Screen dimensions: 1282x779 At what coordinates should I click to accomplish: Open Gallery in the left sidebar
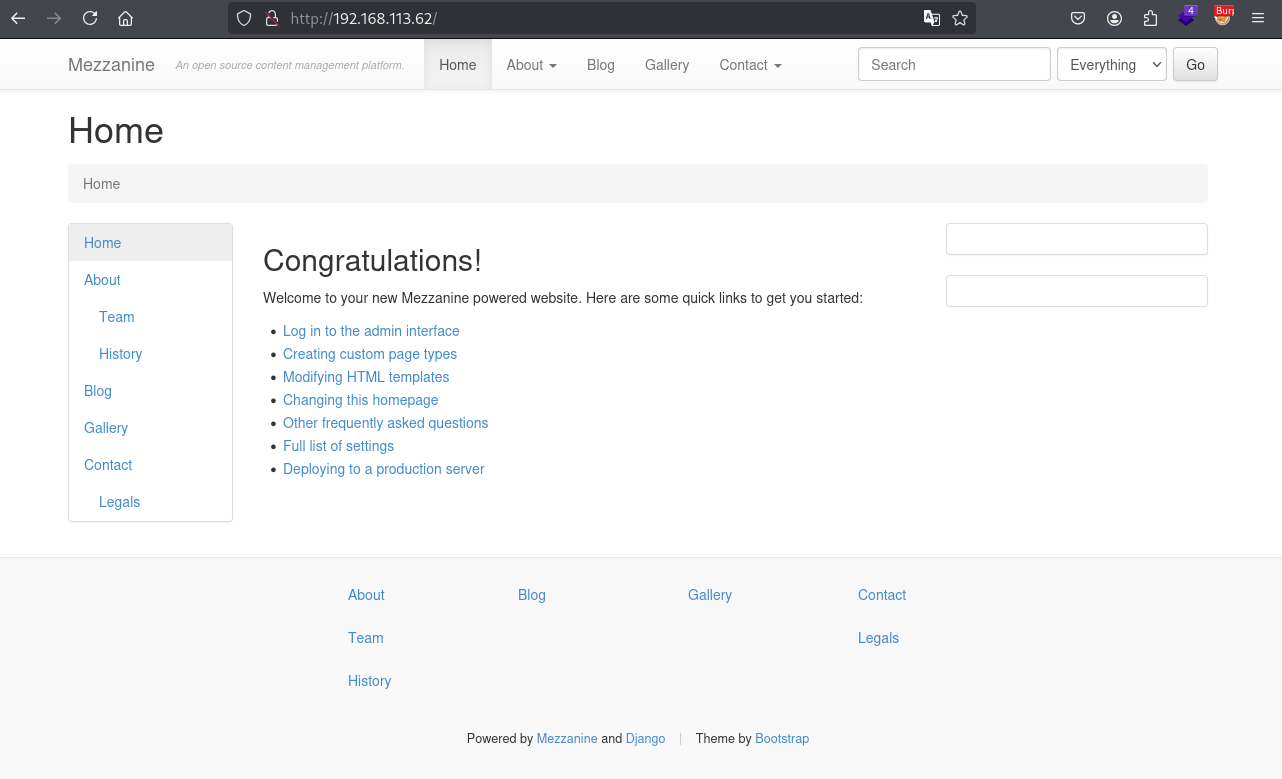coord(150,428)
